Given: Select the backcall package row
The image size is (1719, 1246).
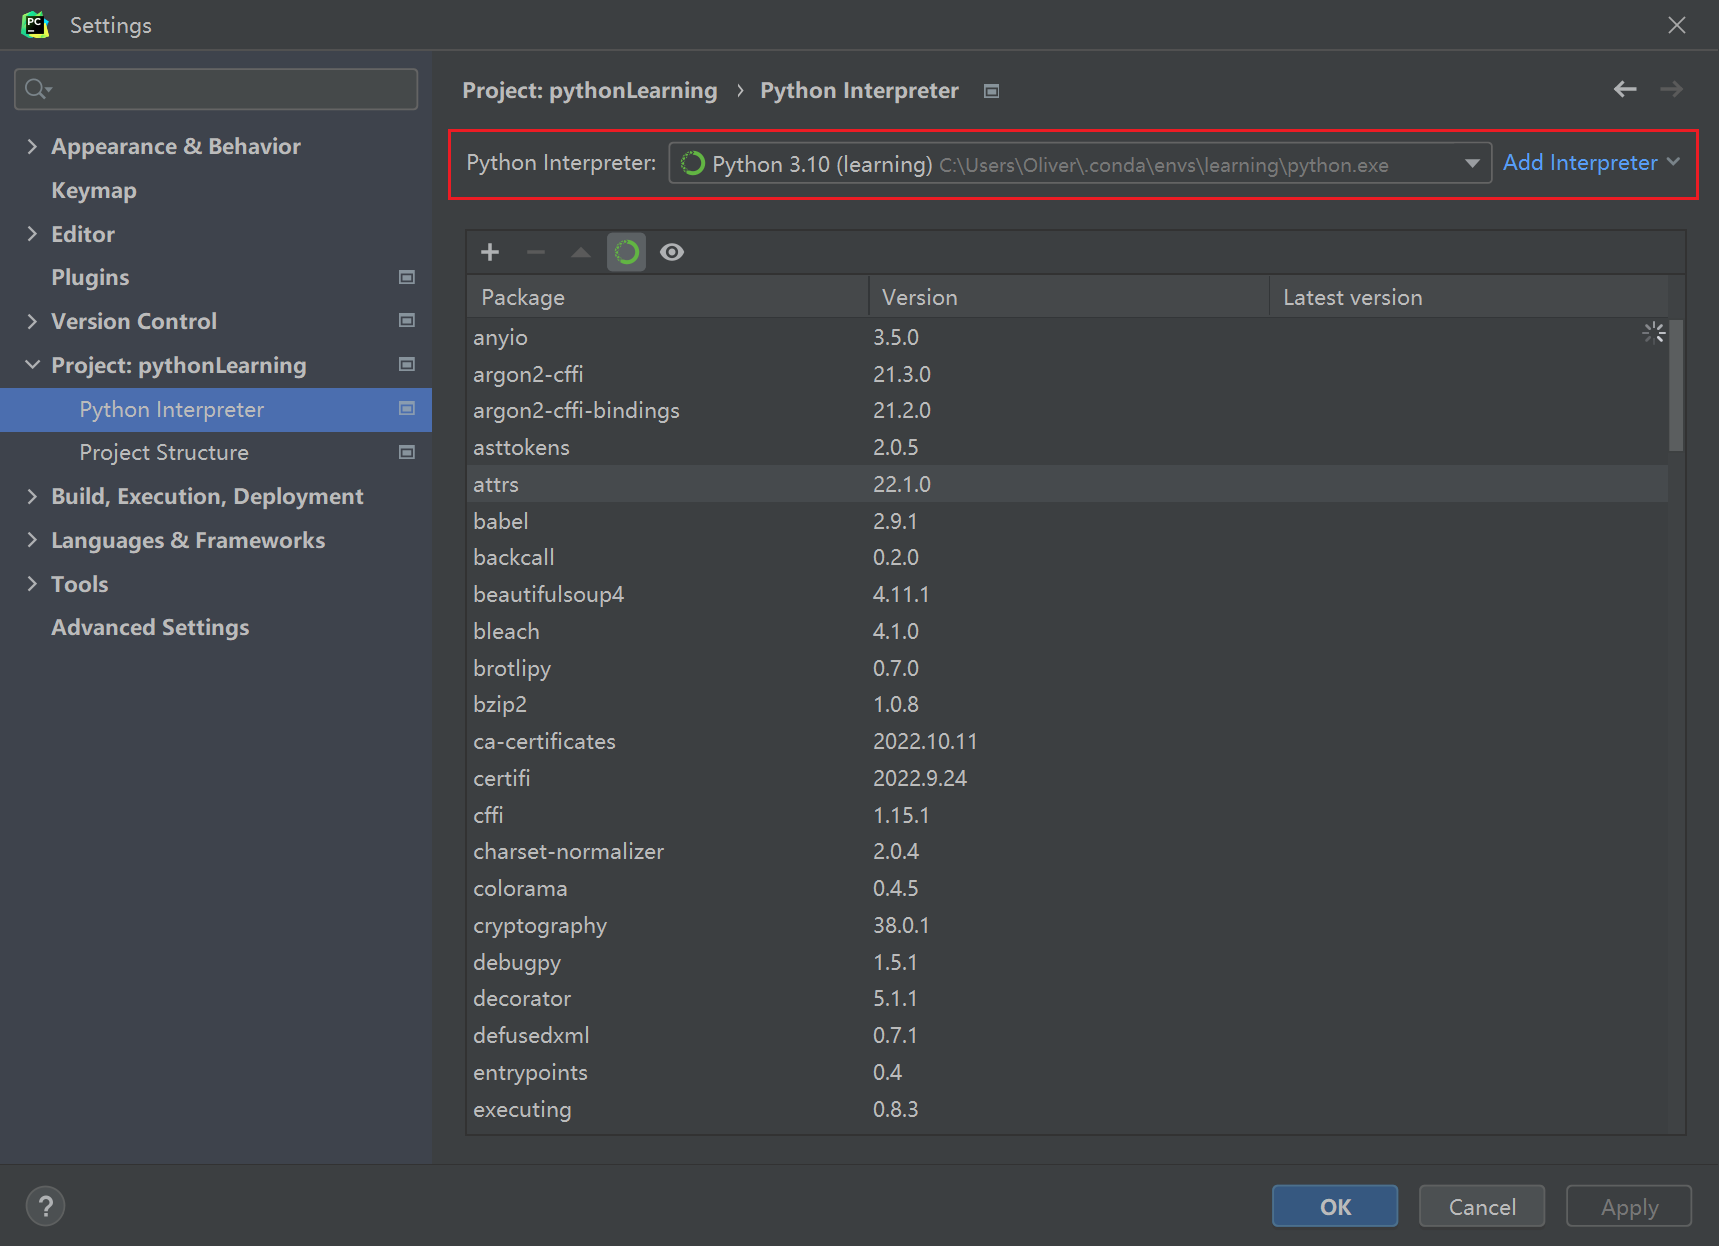Looking at the screenshot, I should click(x=1067, y=557).
